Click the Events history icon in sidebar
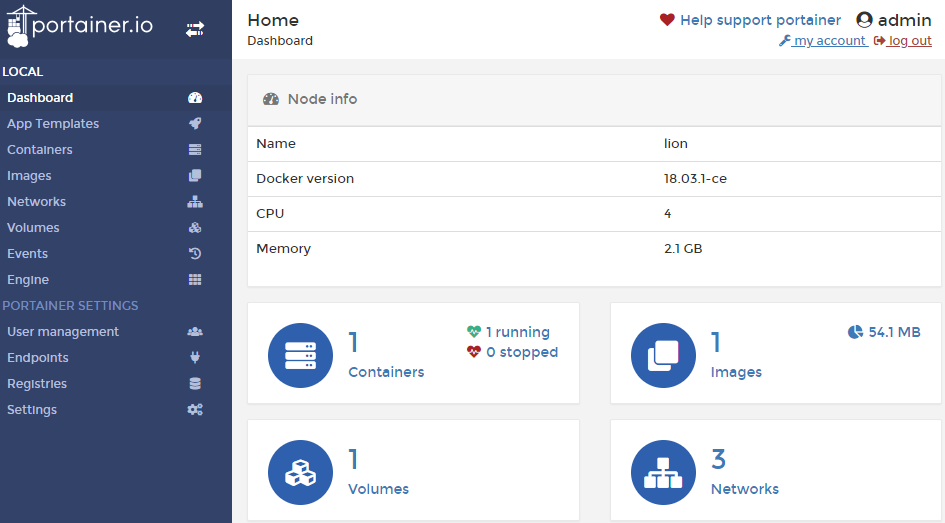Image resolution: width=945 pixels, height=523 pixels. tap(195, 254)
